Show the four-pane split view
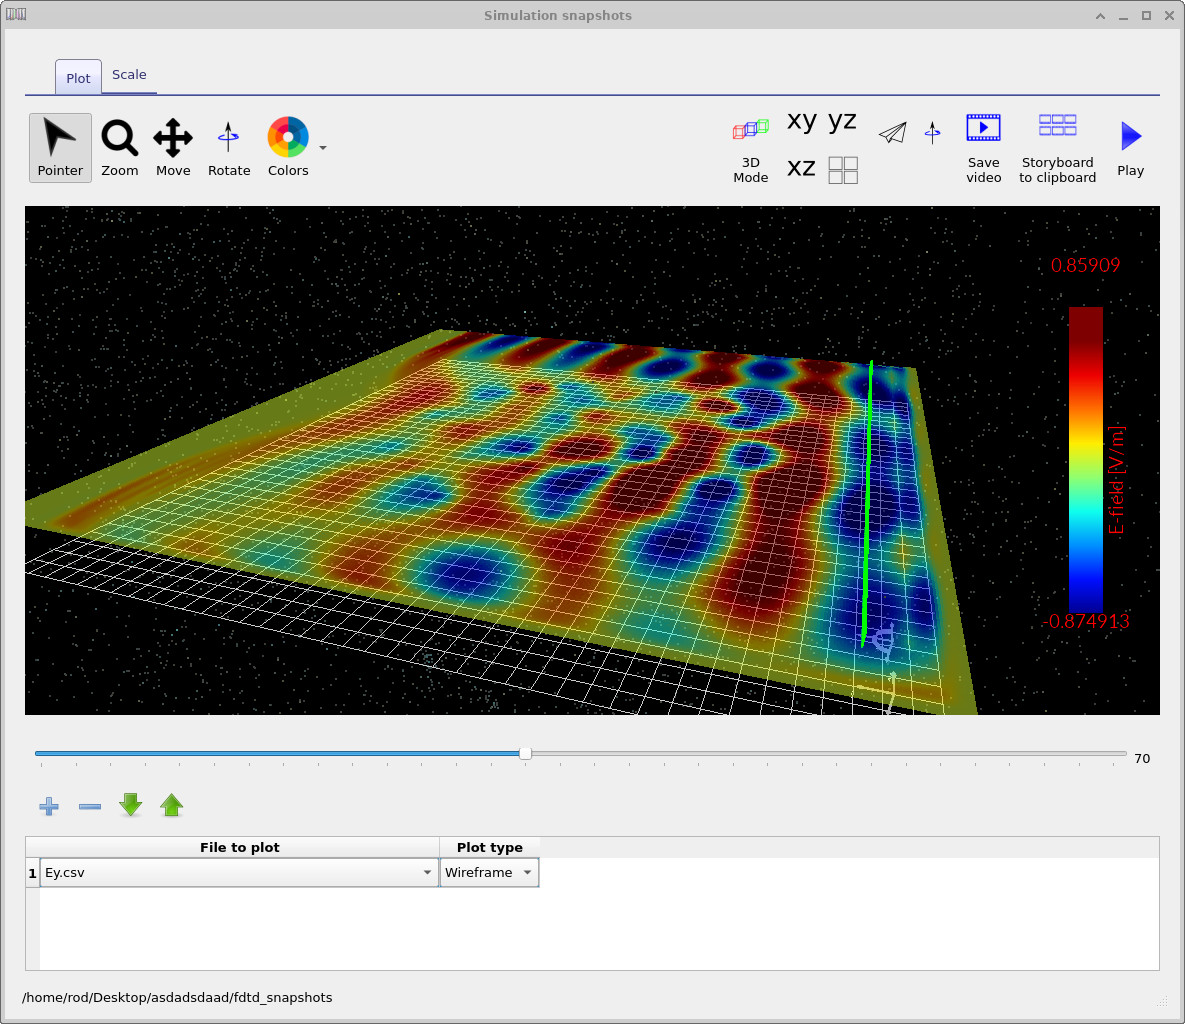 click(843, 170)
